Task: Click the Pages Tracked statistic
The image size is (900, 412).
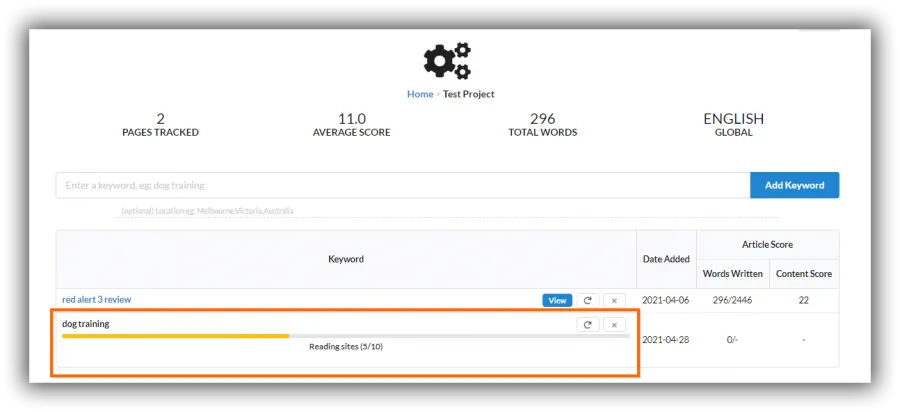Action: pyautogui.click(x=161, y=125)
